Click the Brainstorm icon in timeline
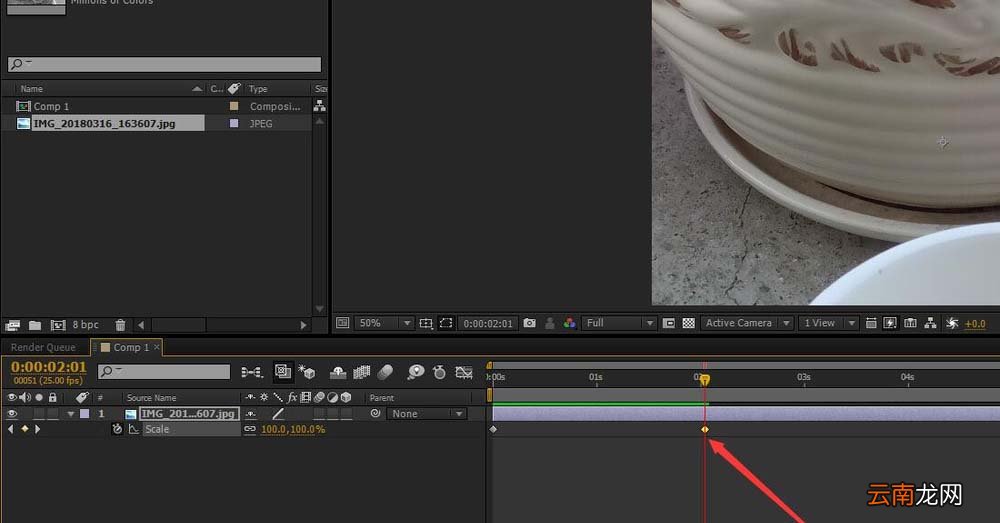This screenshot has height=523, width=1000. click(416, 372)
